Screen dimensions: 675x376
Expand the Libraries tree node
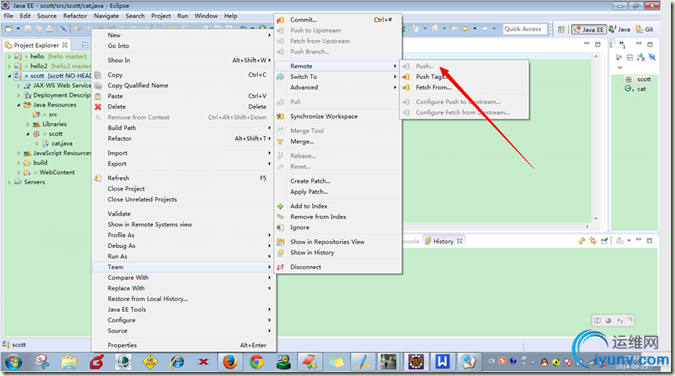pyautogui.click(x=28, y=124)
